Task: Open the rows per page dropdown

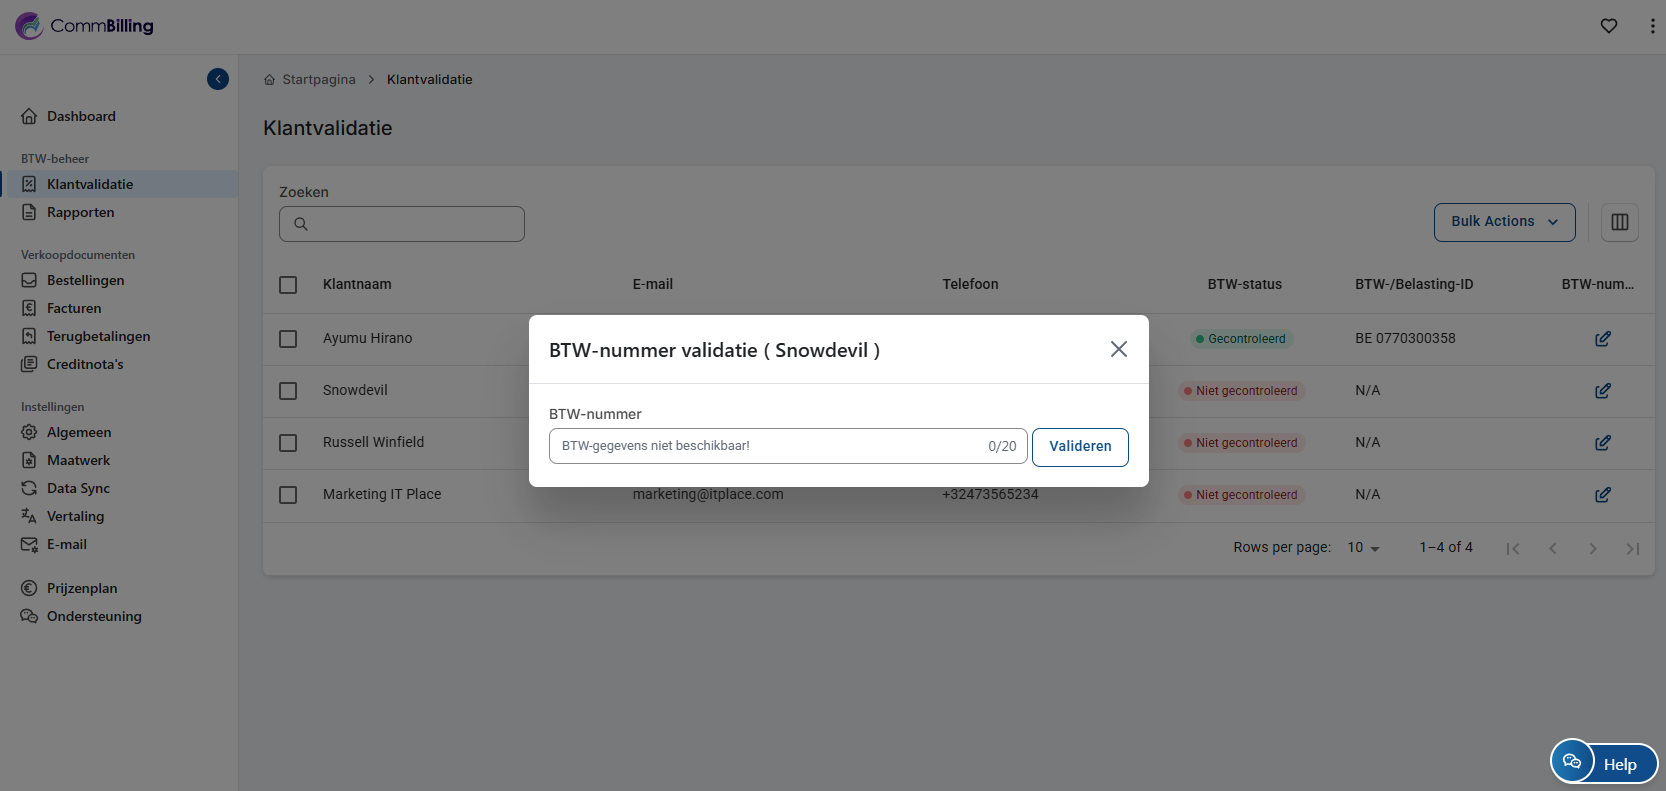Action: click(1363, 548)
